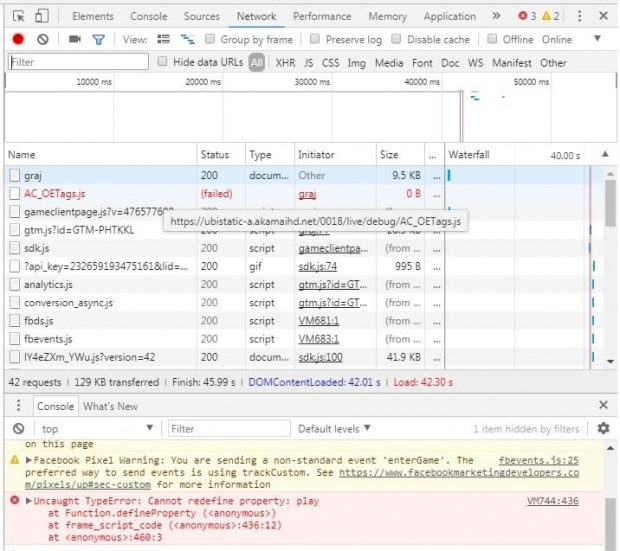Open the sdk.js:74 initiator link
This screenshot has height=551, width=620.
(x=318, y=266)
